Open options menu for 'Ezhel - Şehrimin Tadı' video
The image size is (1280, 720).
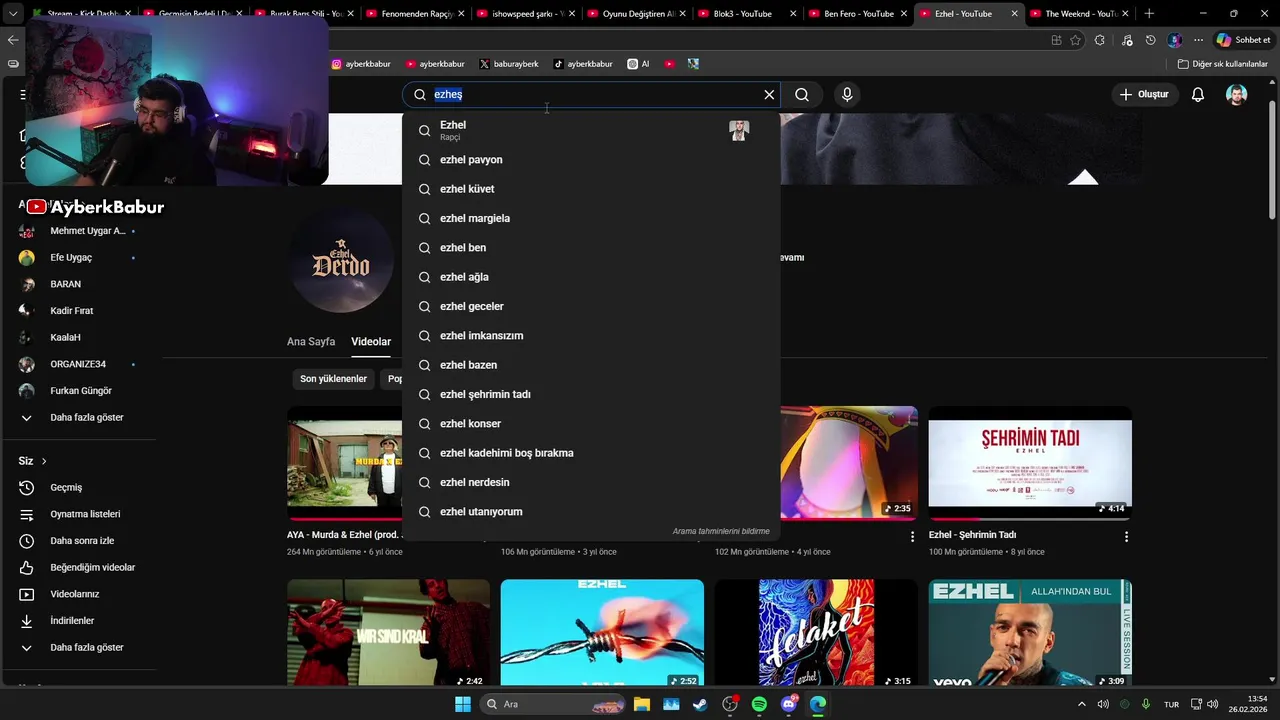(x=1126, y=537)
